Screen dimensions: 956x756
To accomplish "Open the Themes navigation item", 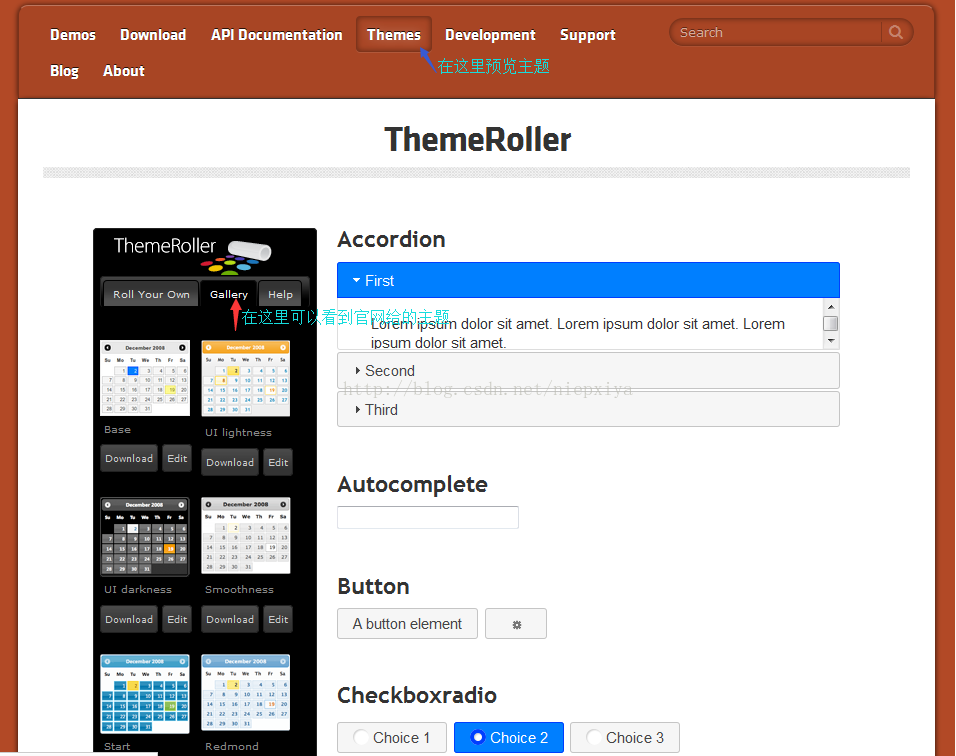I will 394,35.
